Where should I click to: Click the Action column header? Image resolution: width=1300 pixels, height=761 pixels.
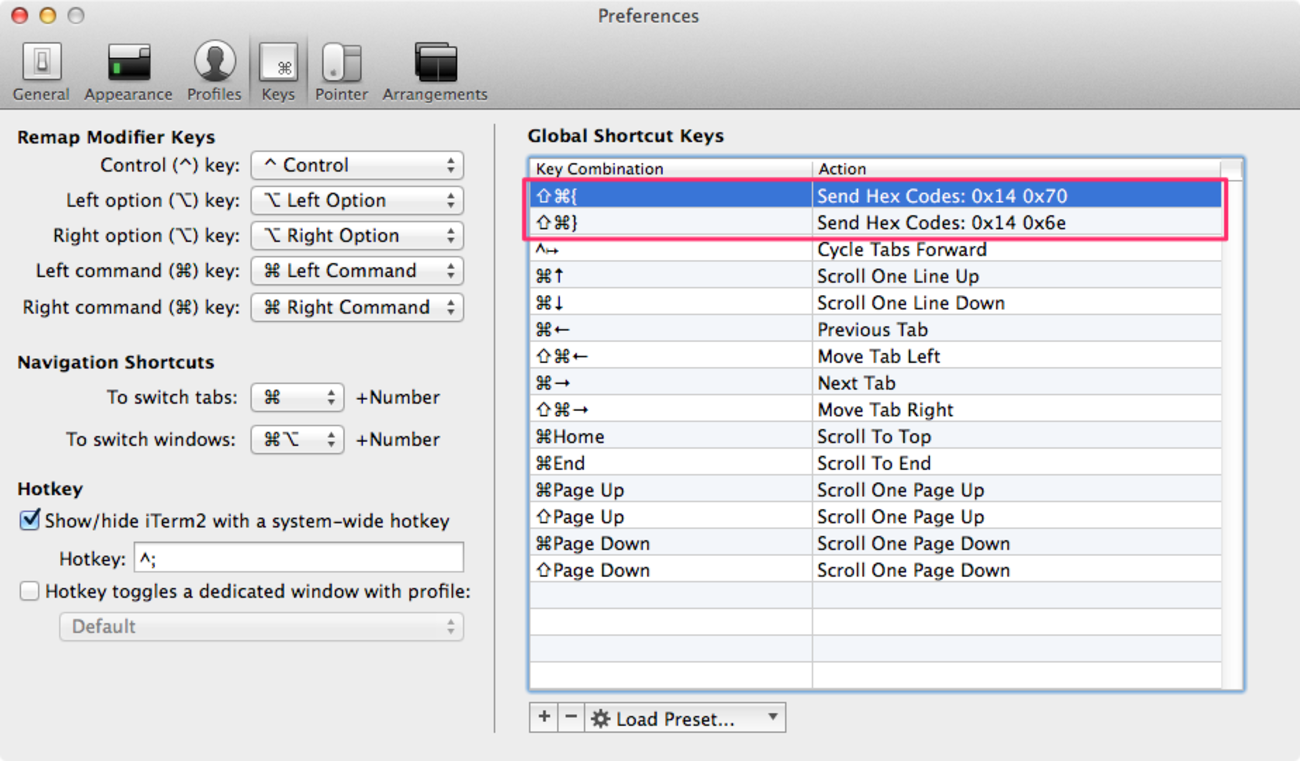tap(1017, 169)
